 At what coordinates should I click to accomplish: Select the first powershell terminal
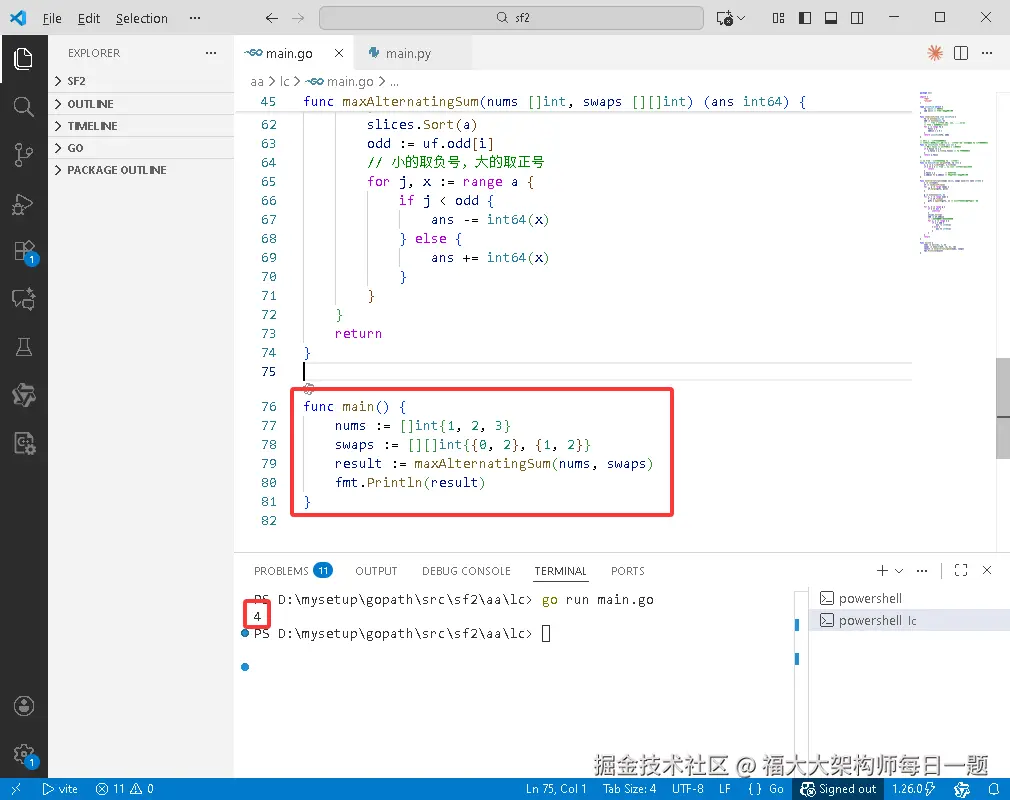909,598
